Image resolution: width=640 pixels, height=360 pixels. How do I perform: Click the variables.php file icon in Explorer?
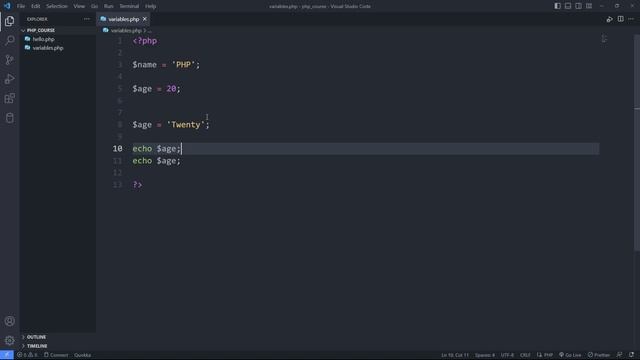pos(27,48)
